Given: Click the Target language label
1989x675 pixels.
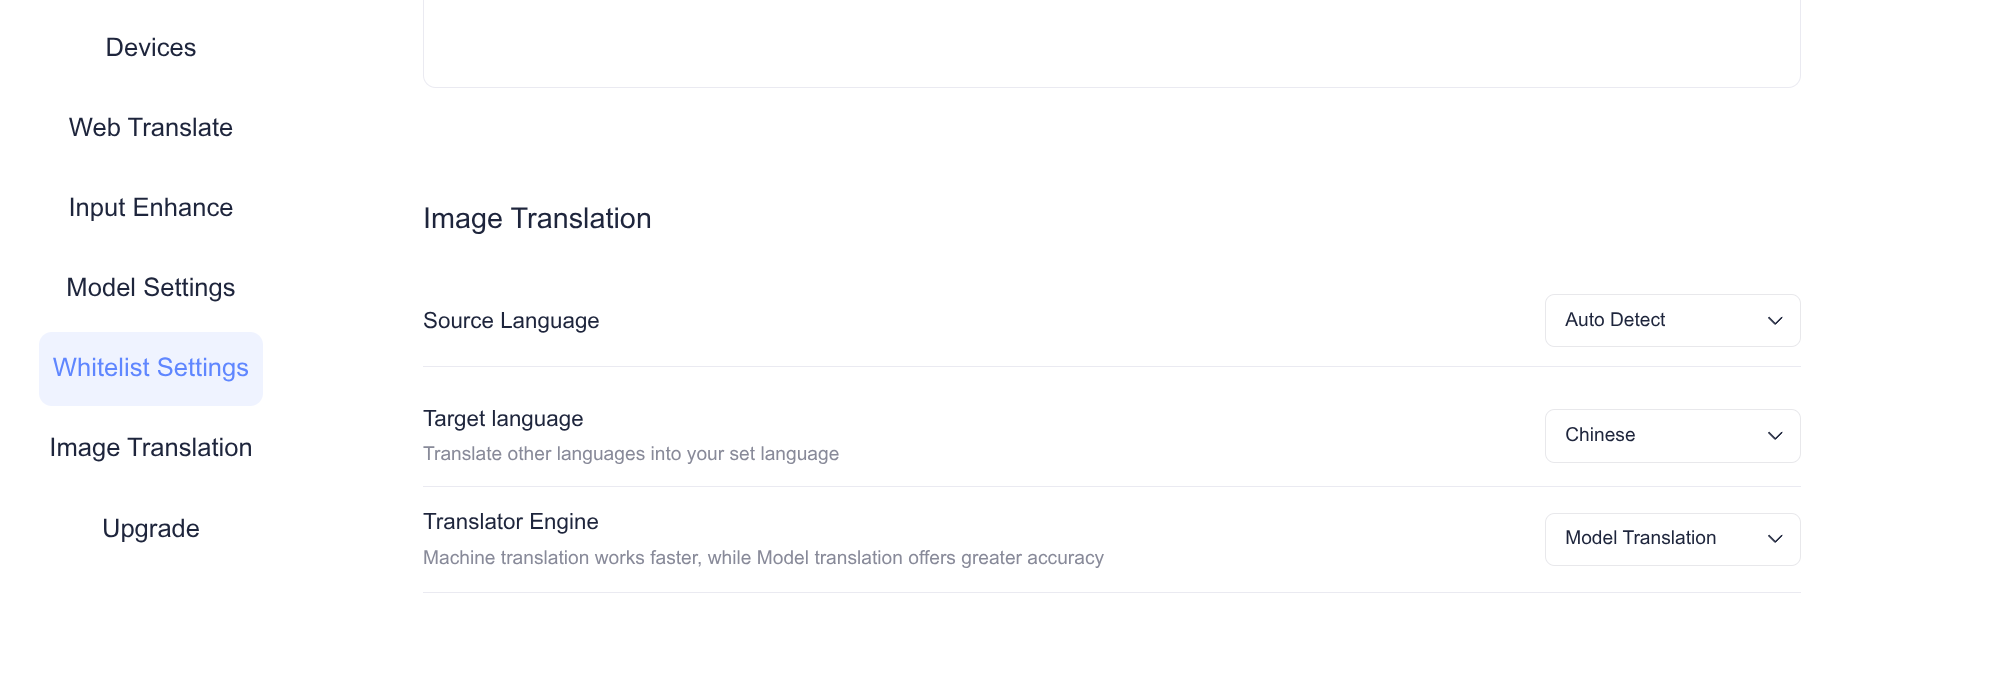Looking at the screenshot, I should point(503,419).
